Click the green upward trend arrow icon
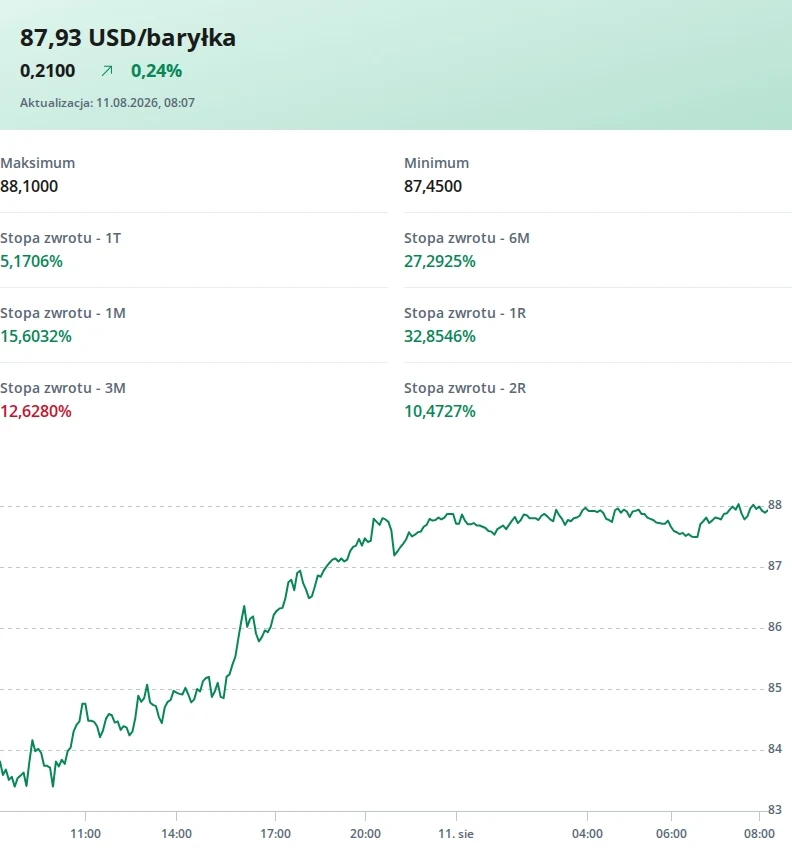Image resolution: width=792 pixels, height=865 pixels. coord(107,71)
